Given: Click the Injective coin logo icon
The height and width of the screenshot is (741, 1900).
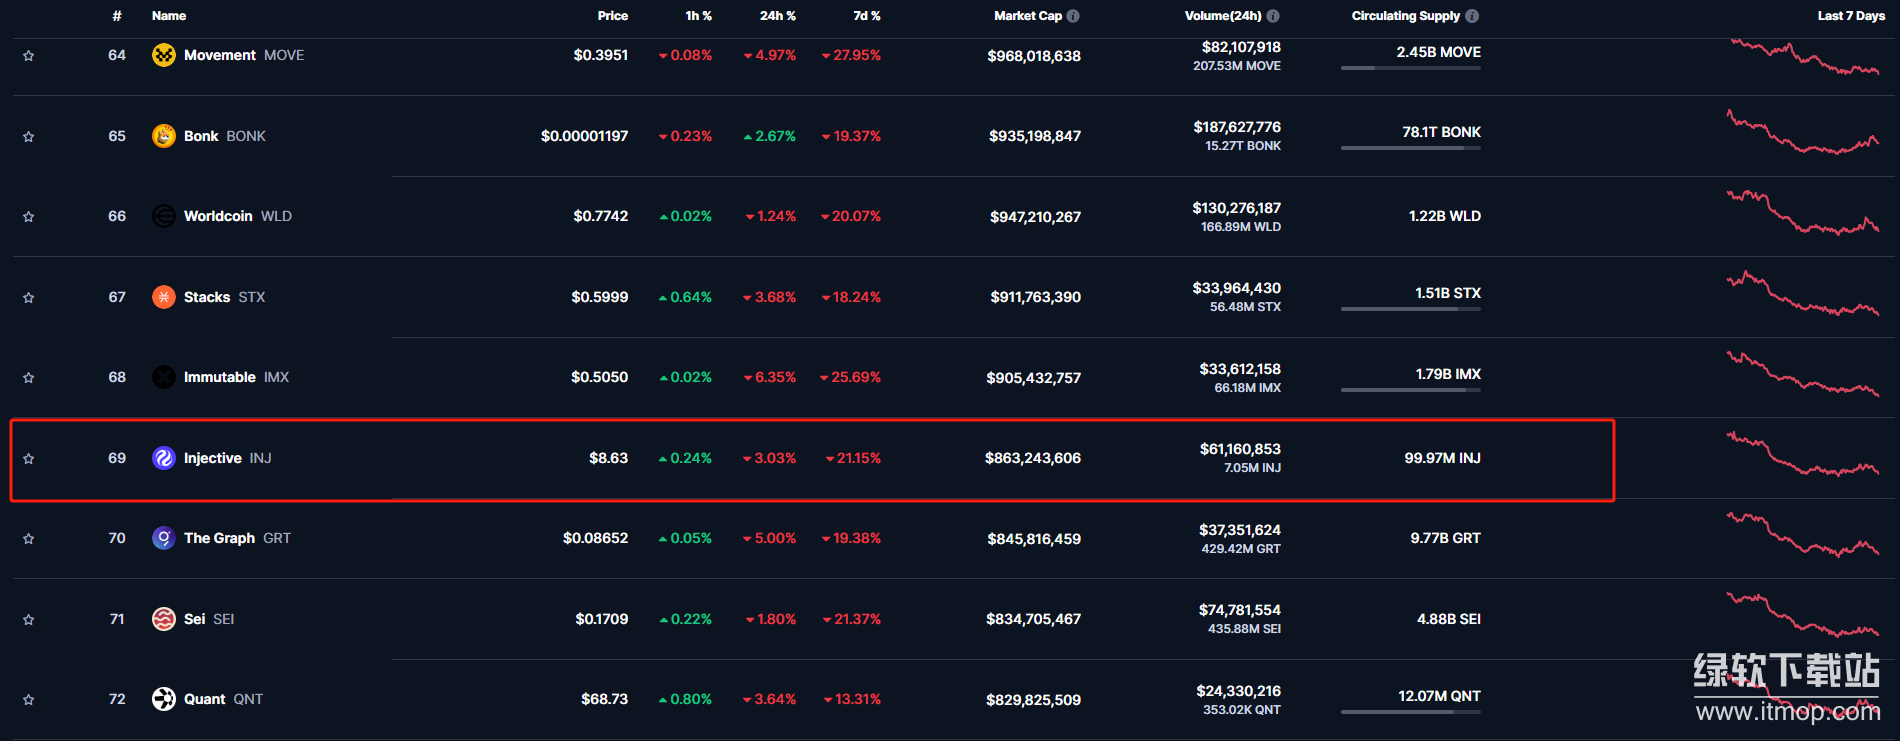Looking at the screenshot, I should click(163, 458).
